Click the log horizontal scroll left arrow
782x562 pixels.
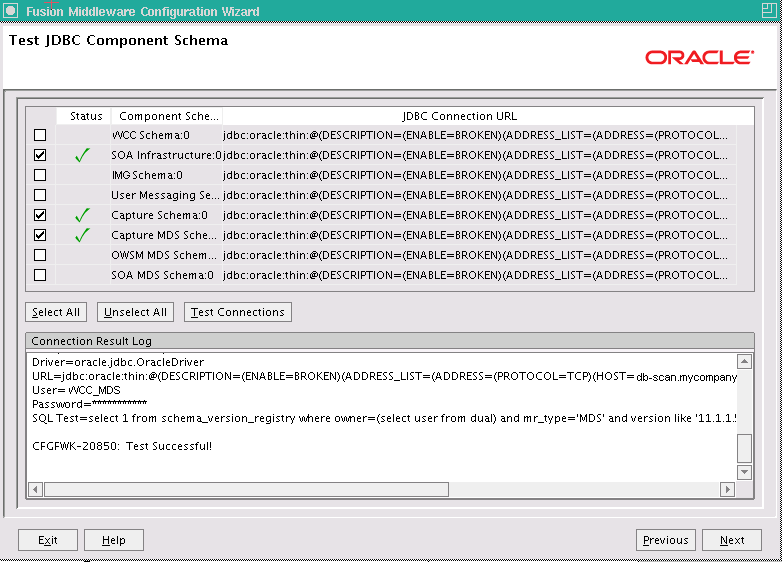coord(35,489)
